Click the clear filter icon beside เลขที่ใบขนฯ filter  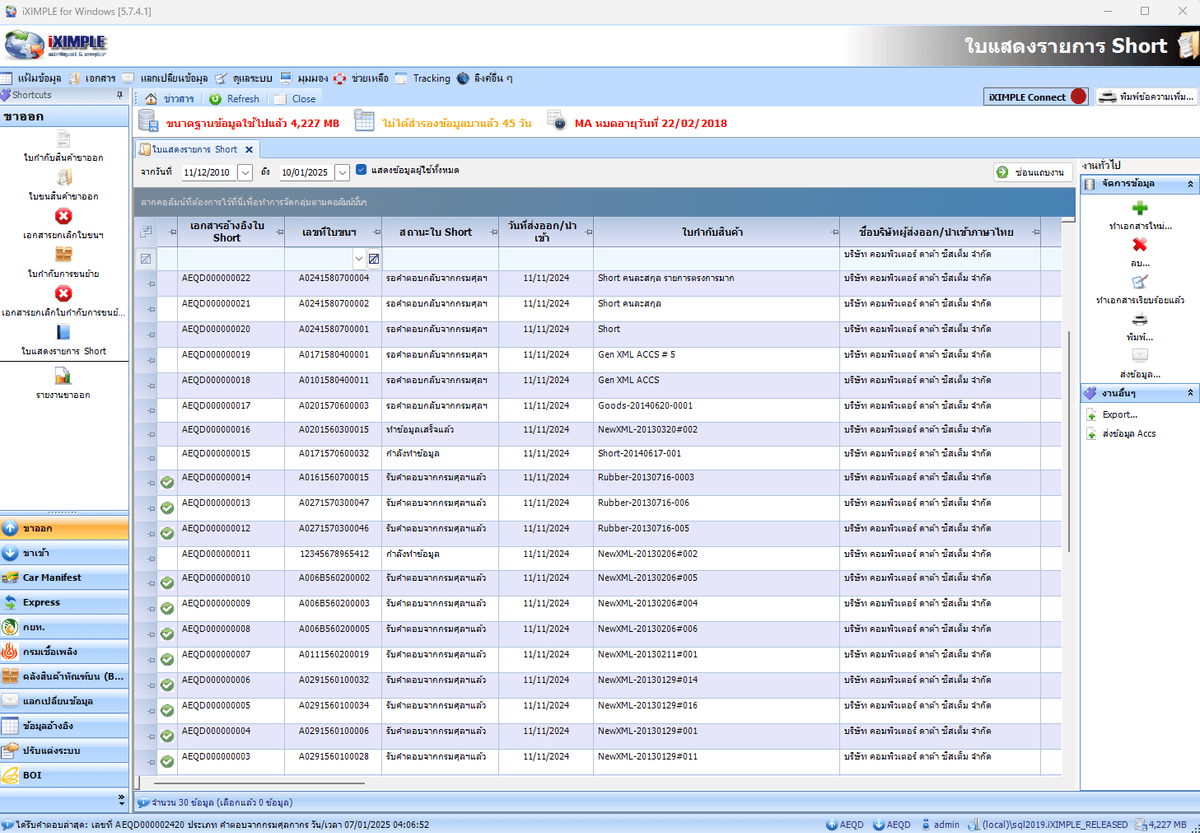coord(373,259)
